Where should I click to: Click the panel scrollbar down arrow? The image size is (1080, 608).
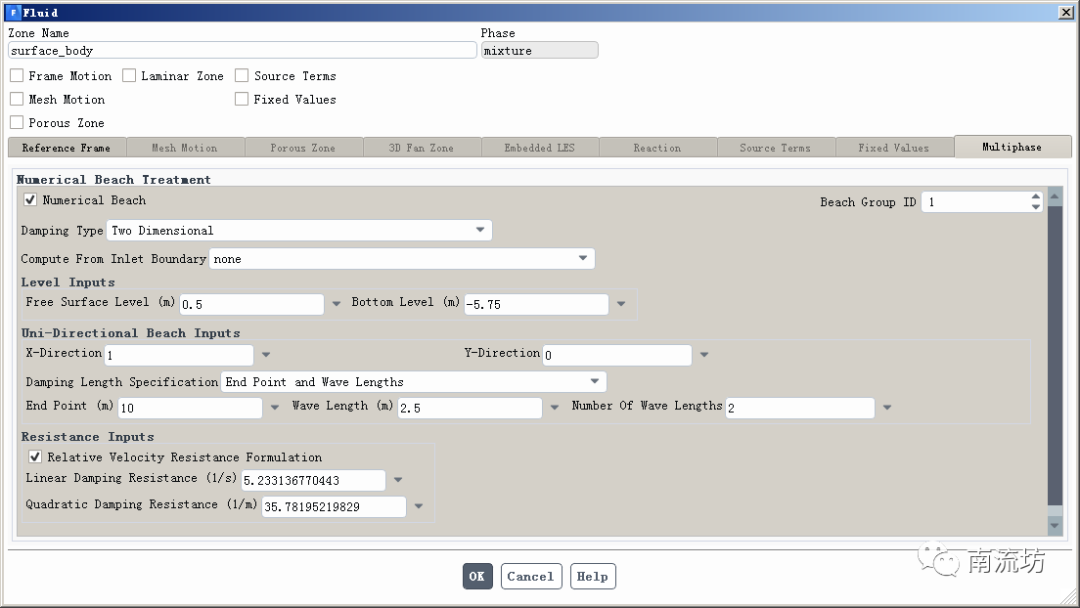[1055, 525]
